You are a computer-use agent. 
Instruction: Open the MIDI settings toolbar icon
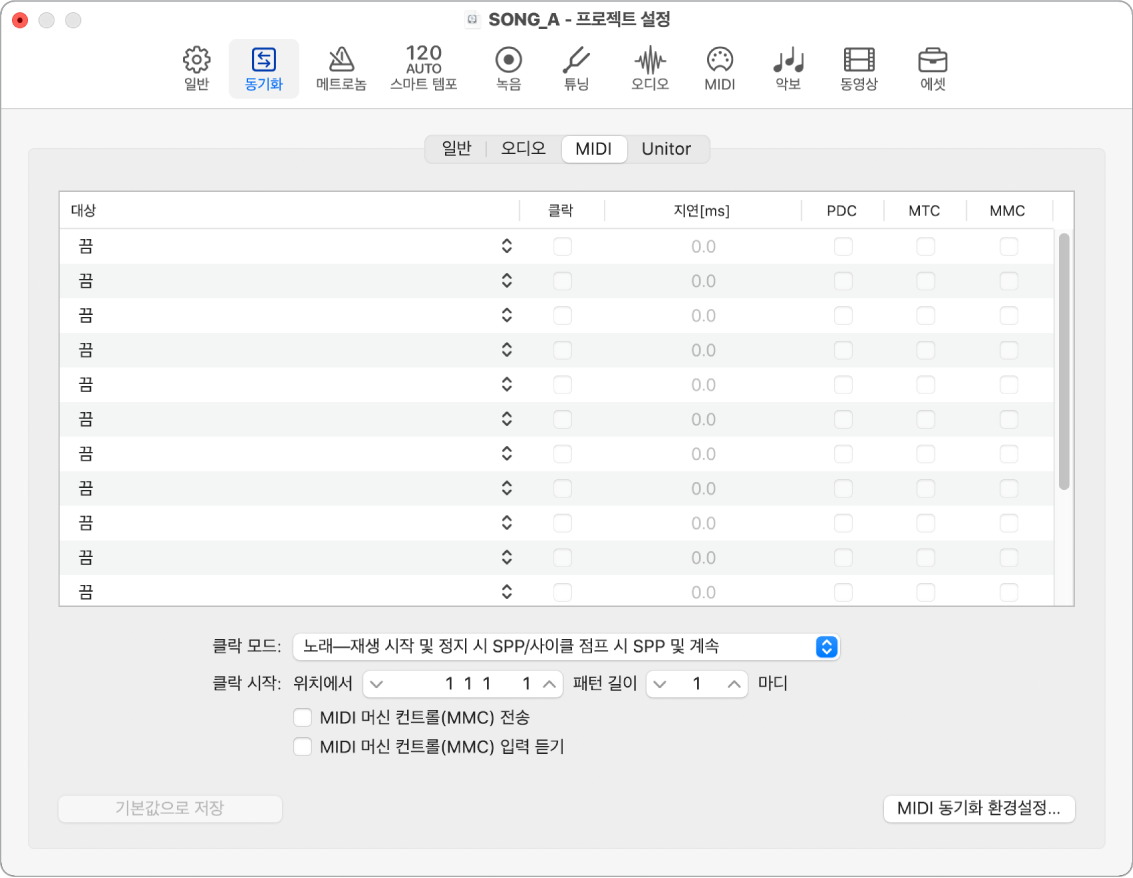(720, 69)
